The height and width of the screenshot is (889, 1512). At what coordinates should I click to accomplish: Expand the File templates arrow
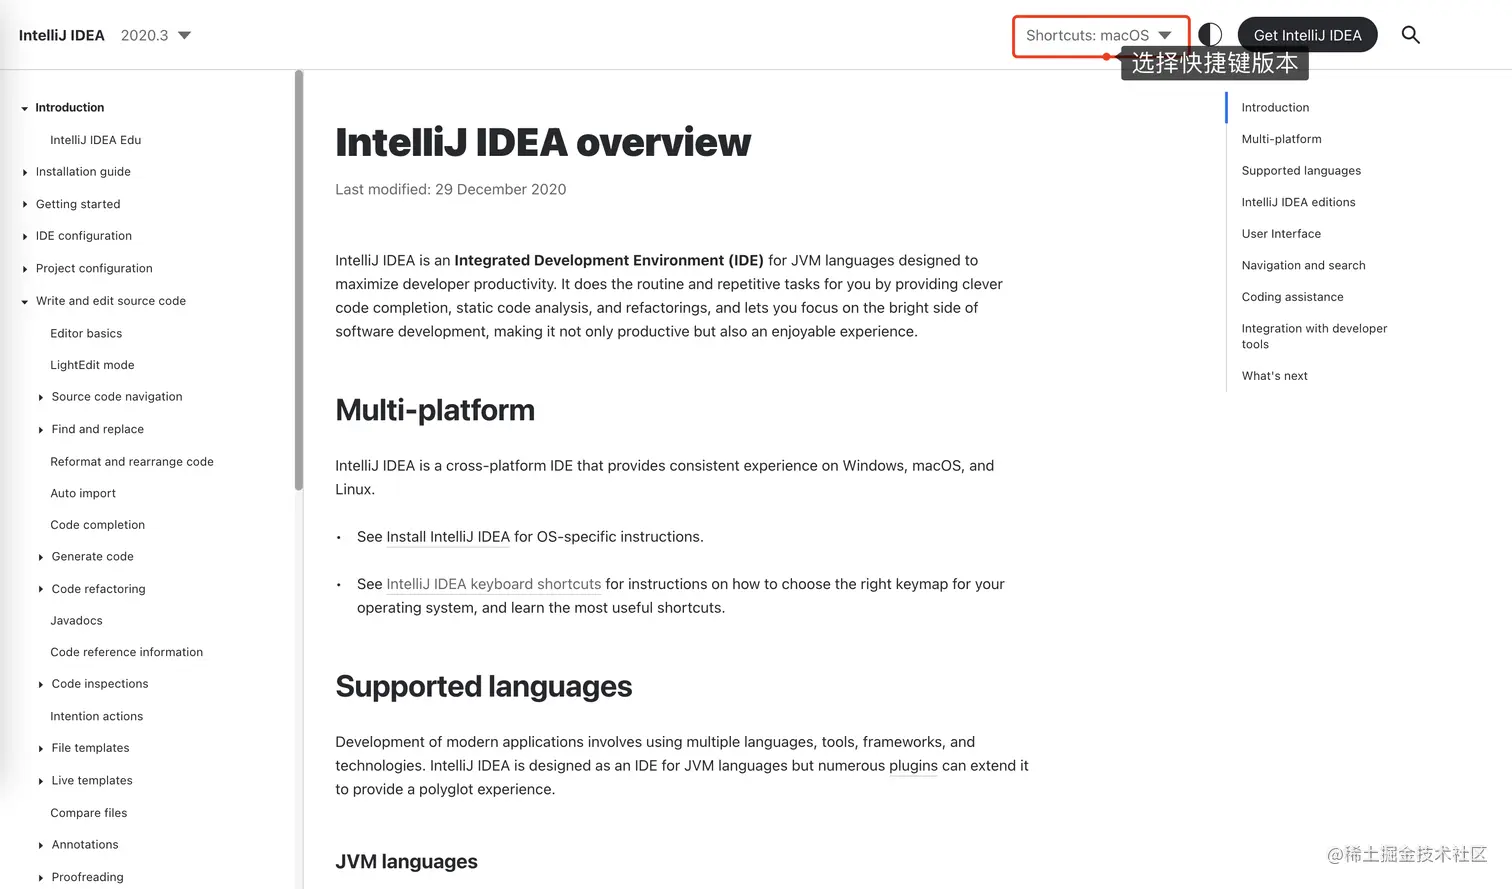click(40, 748)
